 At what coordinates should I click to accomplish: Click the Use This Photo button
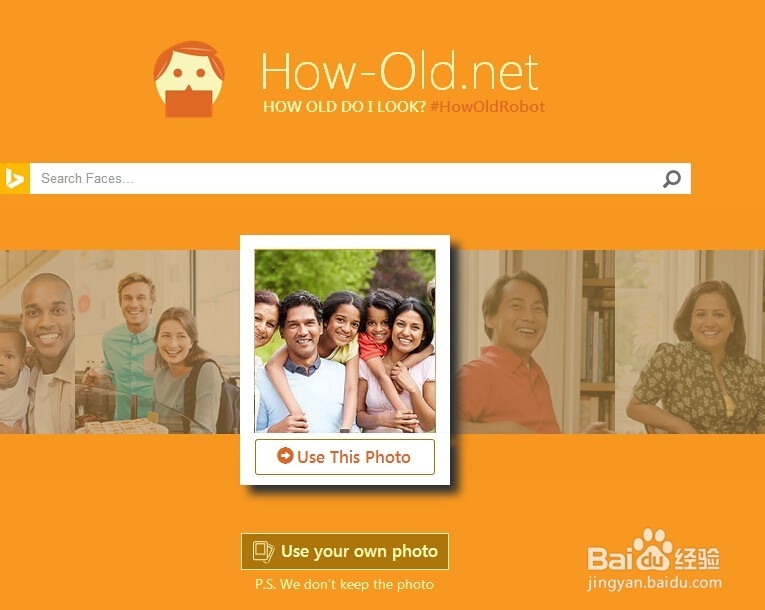tap(344, 457)
